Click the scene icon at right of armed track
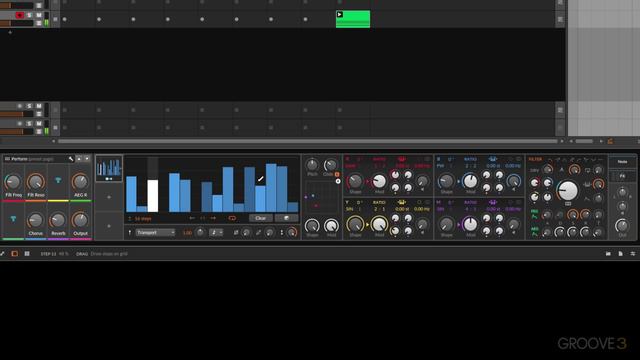 (x=560, y=19)
